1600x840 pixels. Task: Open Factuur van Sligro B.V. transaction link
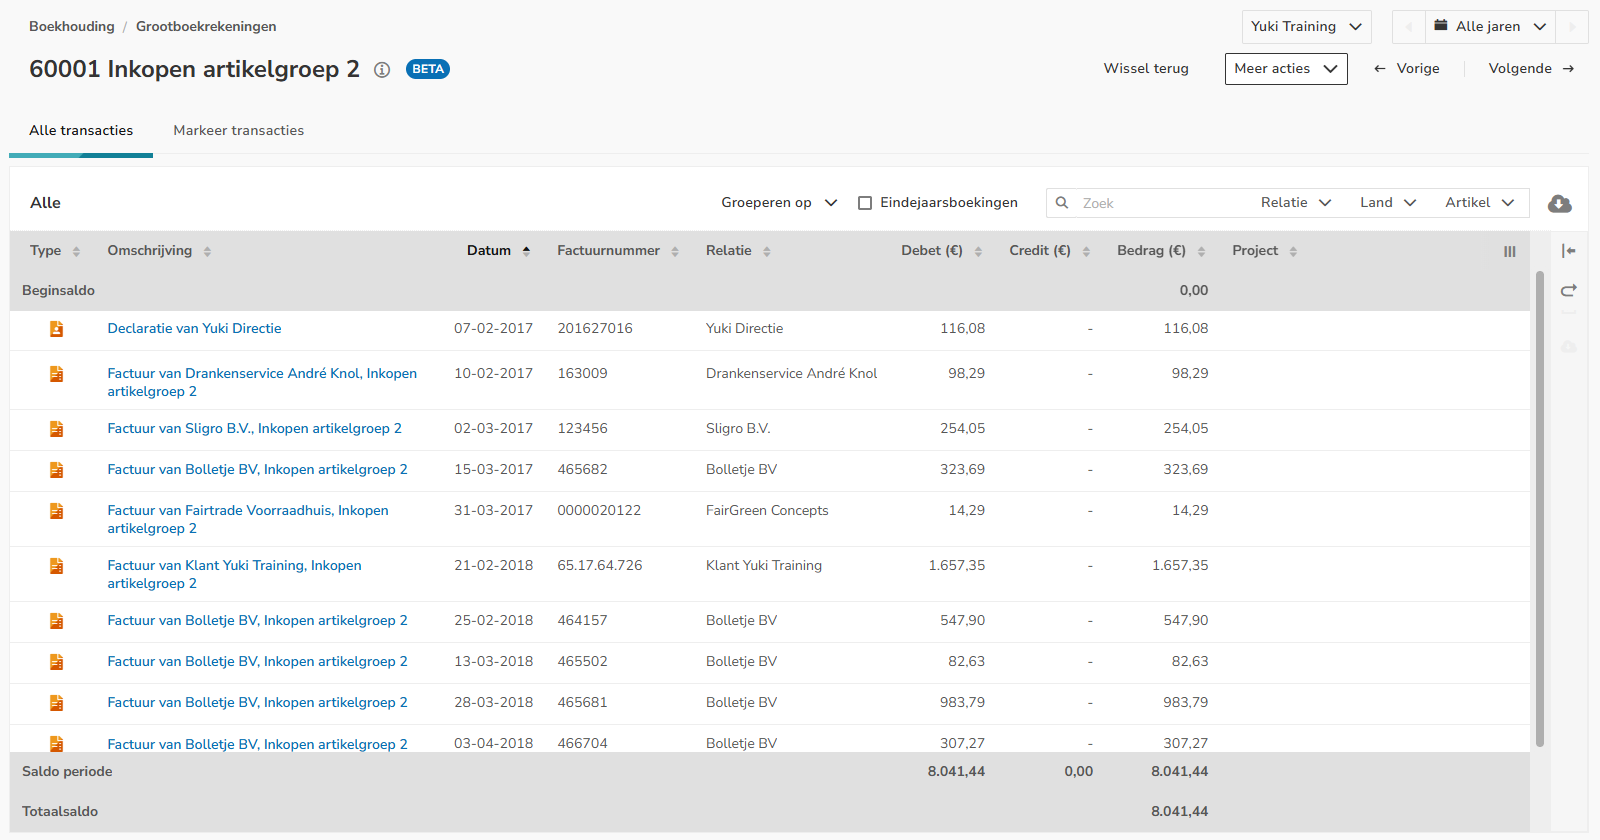tap(254, 429)
